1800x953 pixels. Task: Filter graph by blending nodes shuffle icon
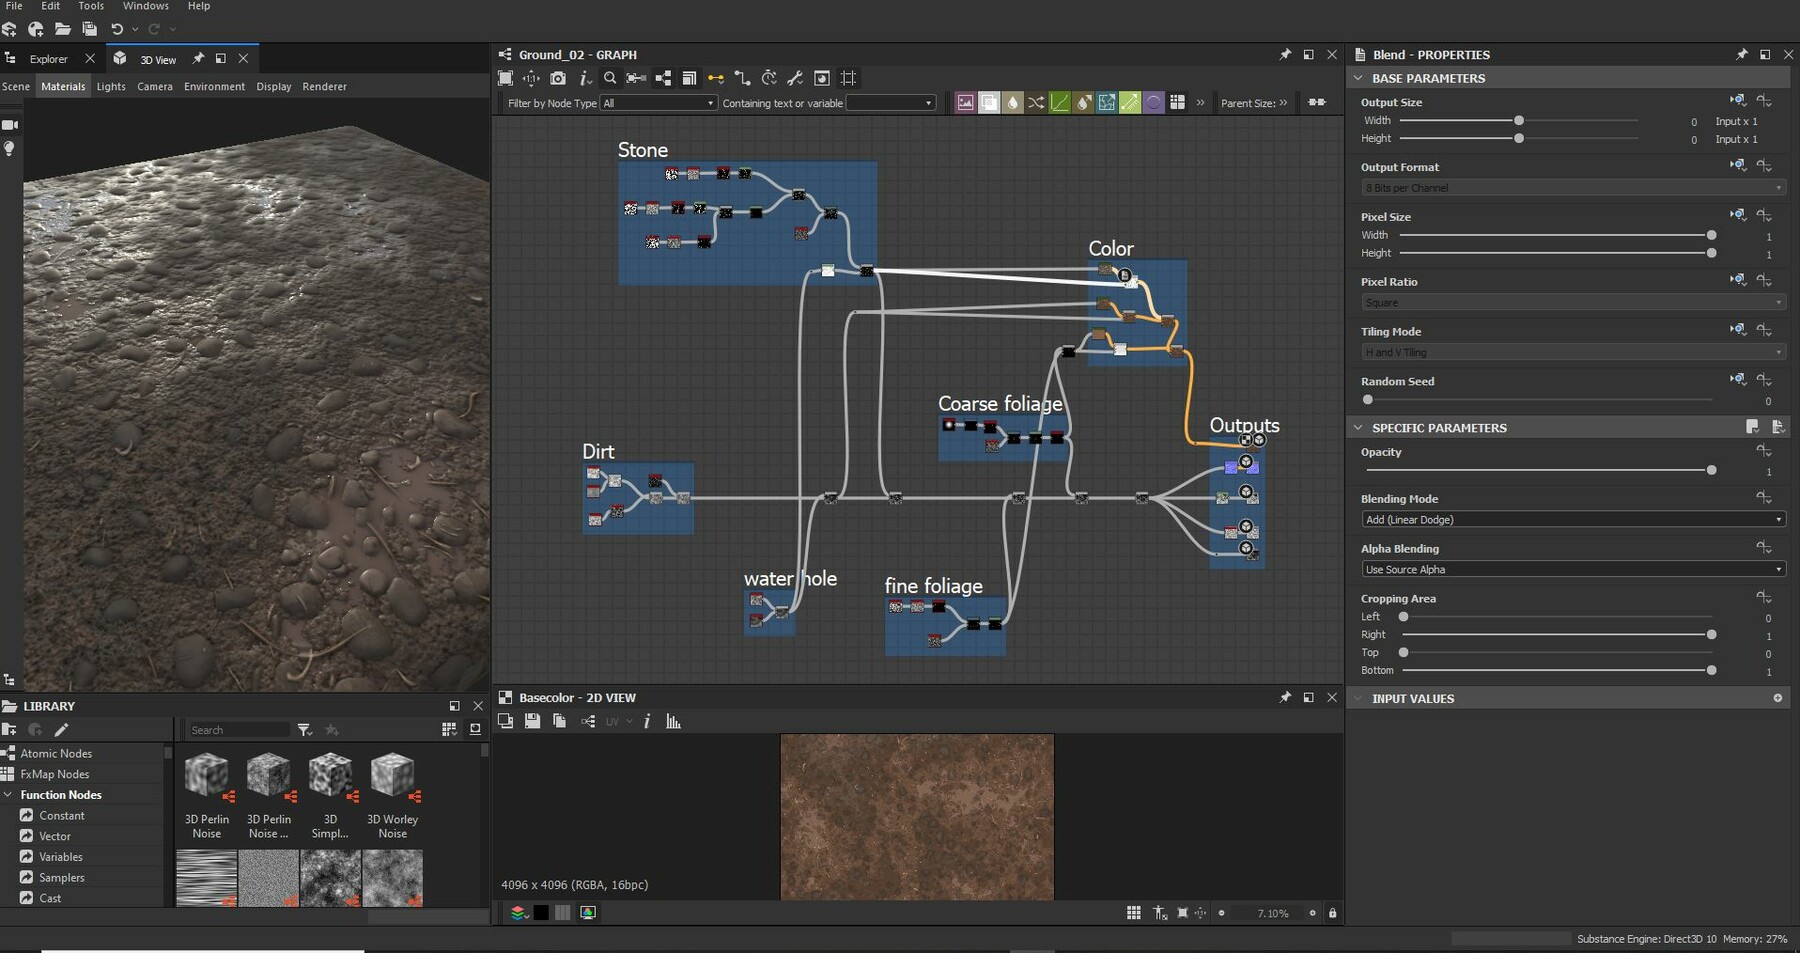coord(1035,102)
